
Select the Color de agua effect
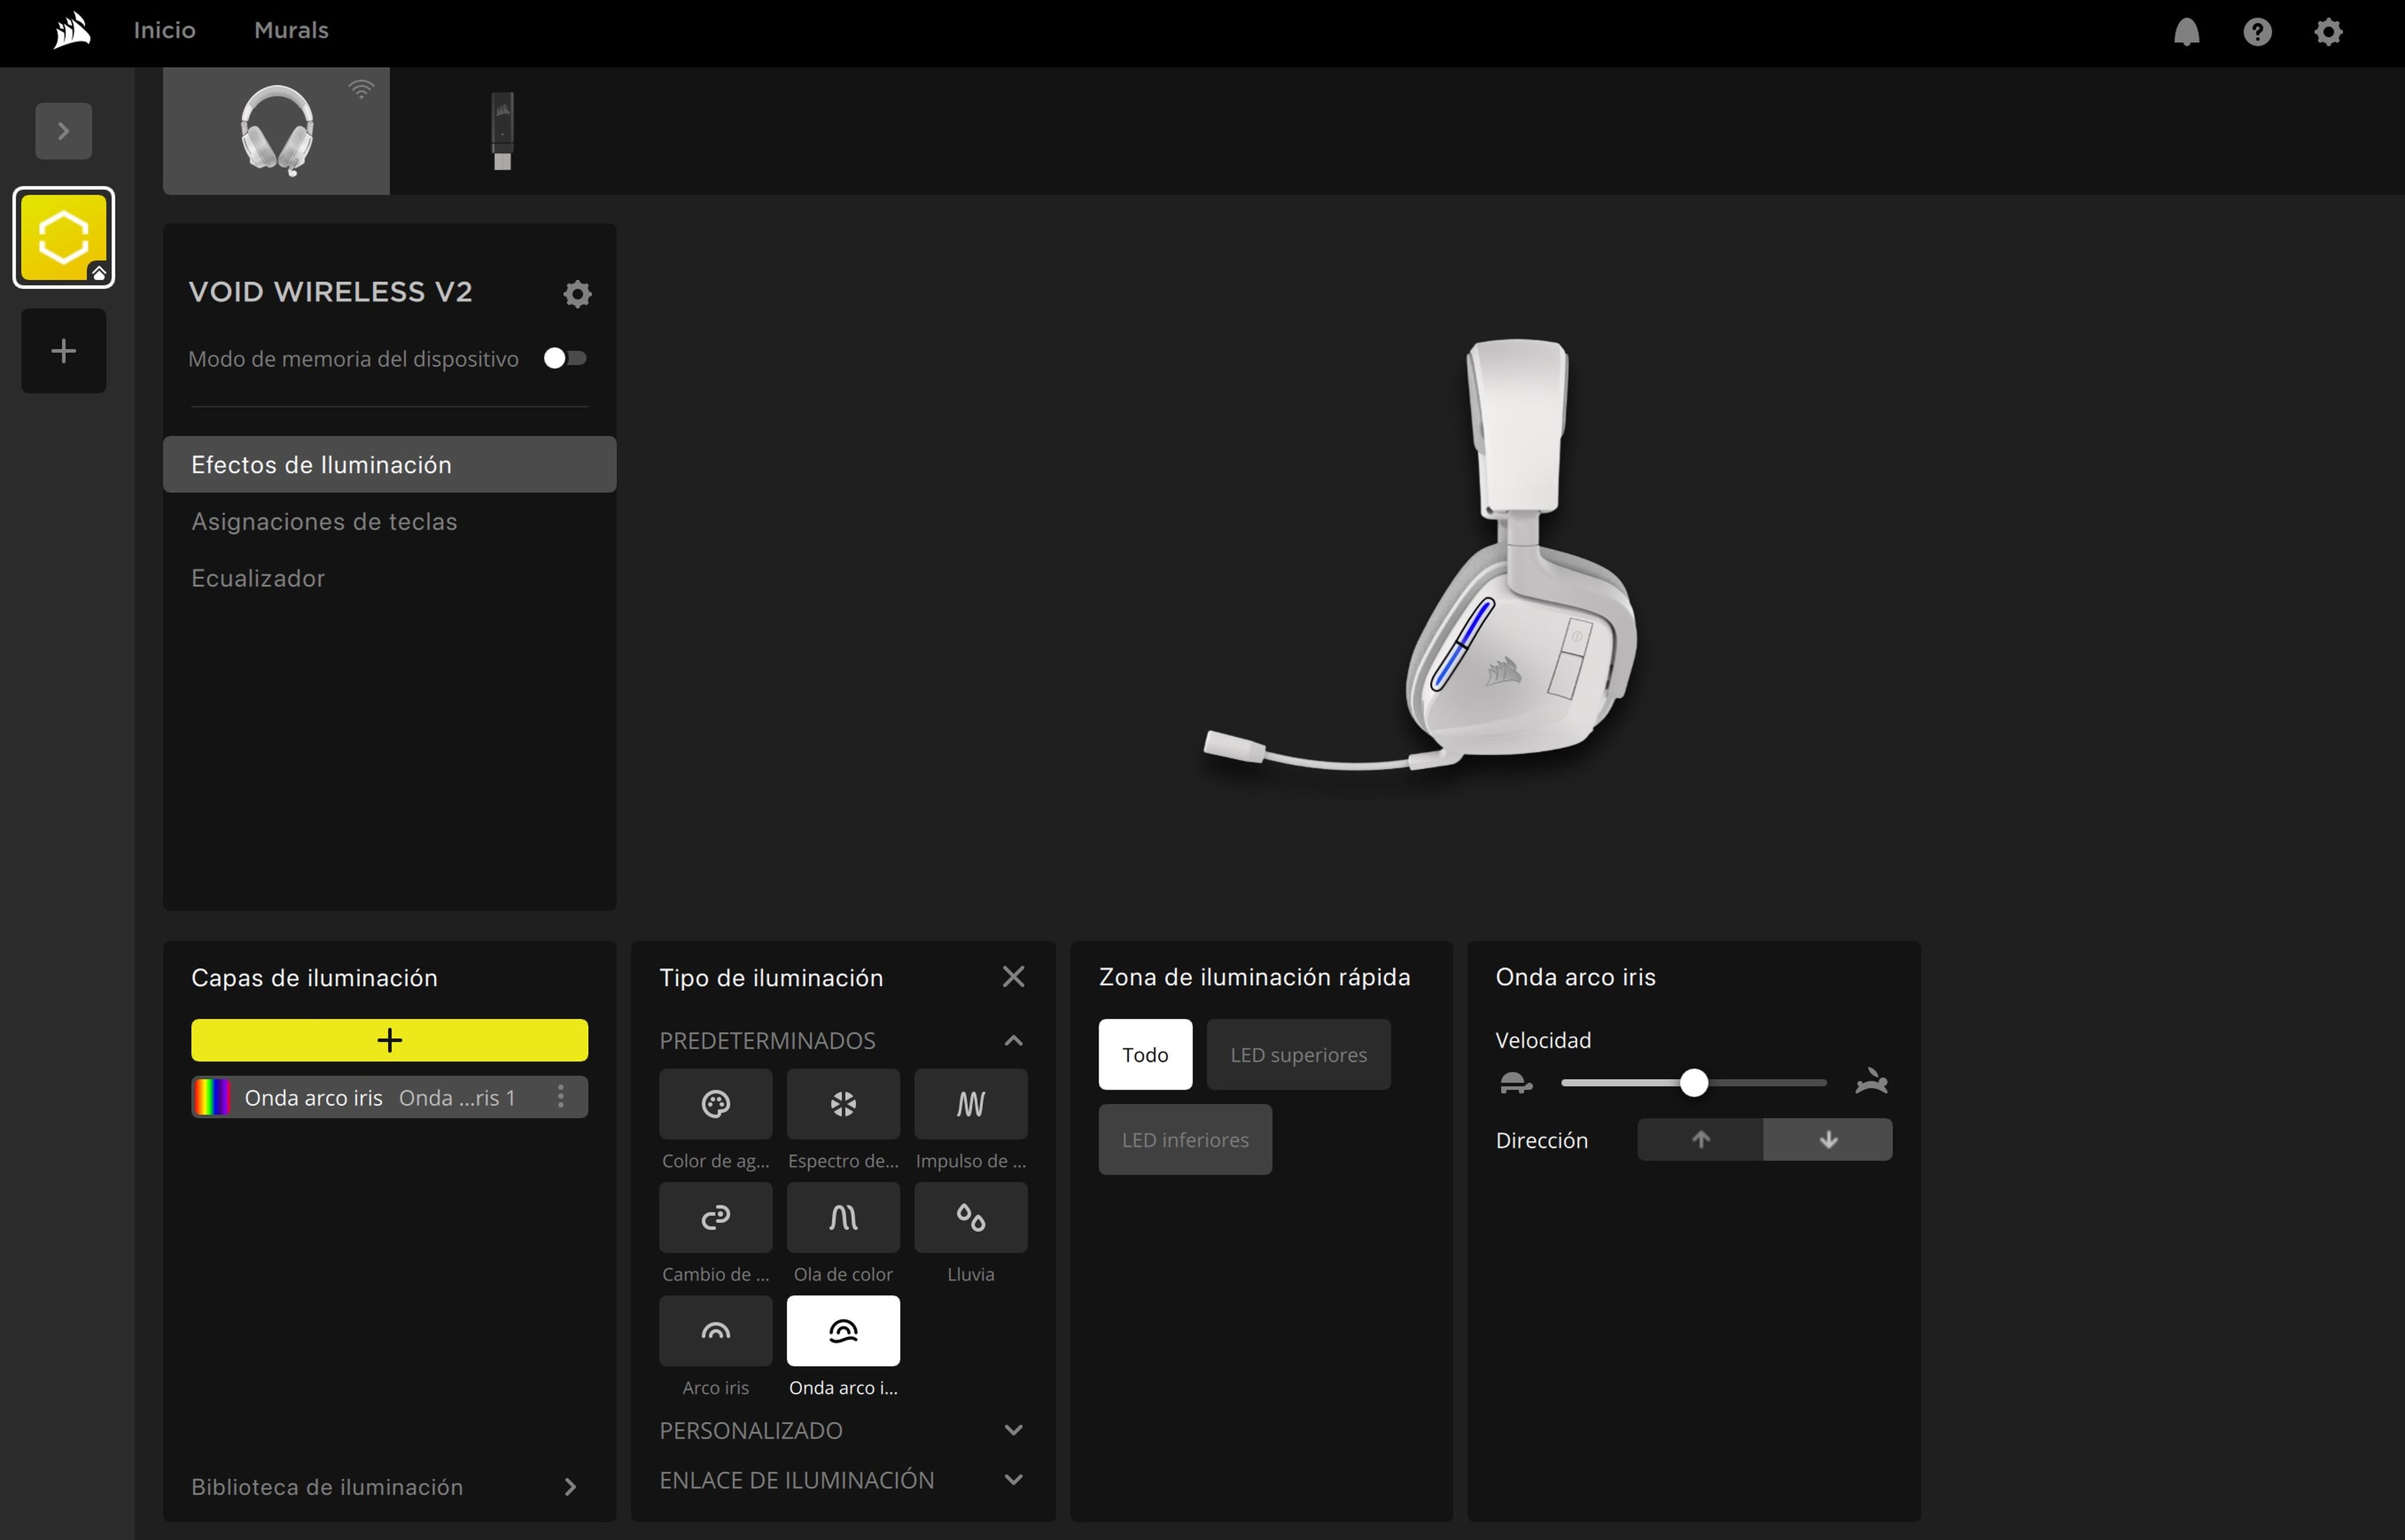coord(714,1104)
